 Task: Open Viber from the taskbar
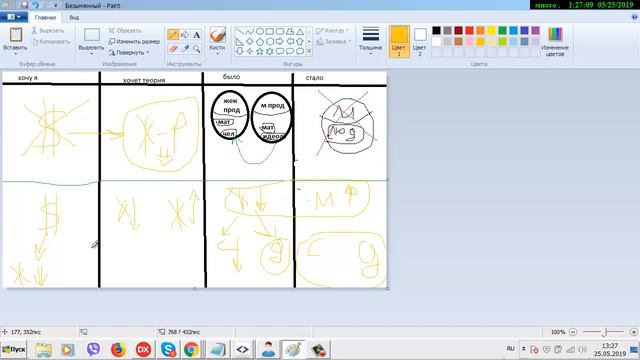click(93, 349)
